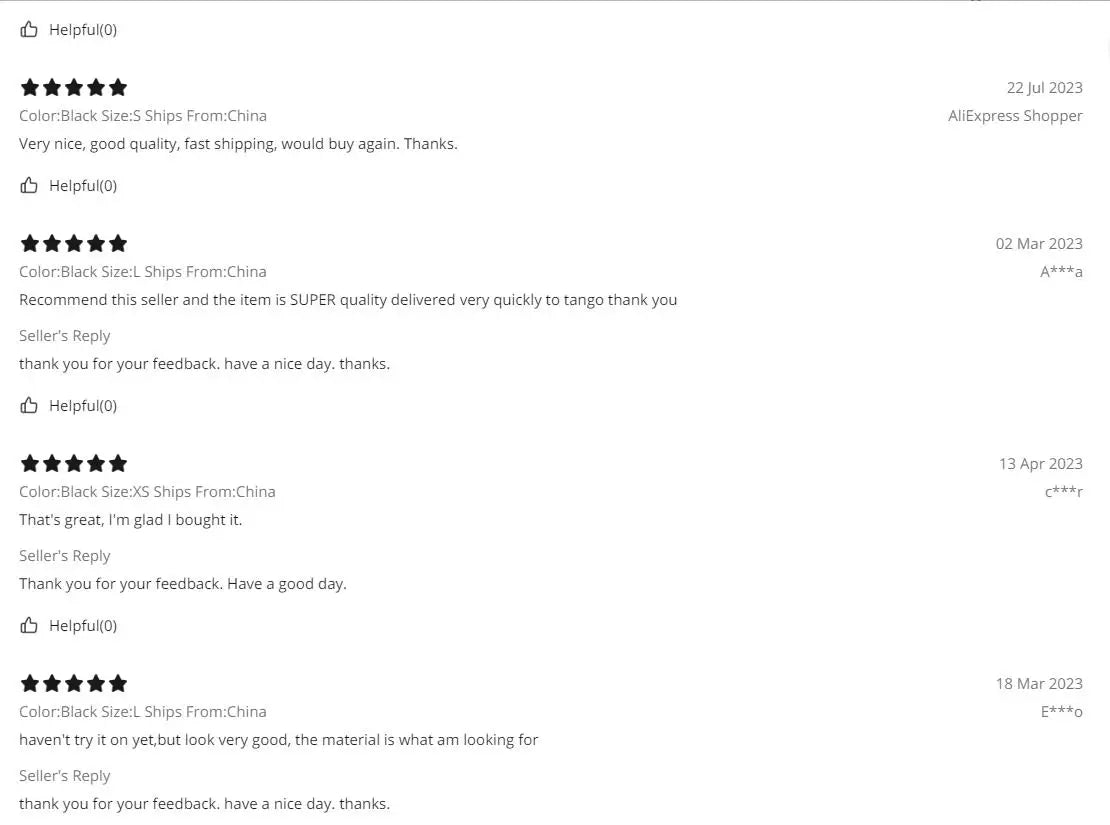
Task: Hit the thumbs-up icon below c***r's review
Action: coord(29,625)
